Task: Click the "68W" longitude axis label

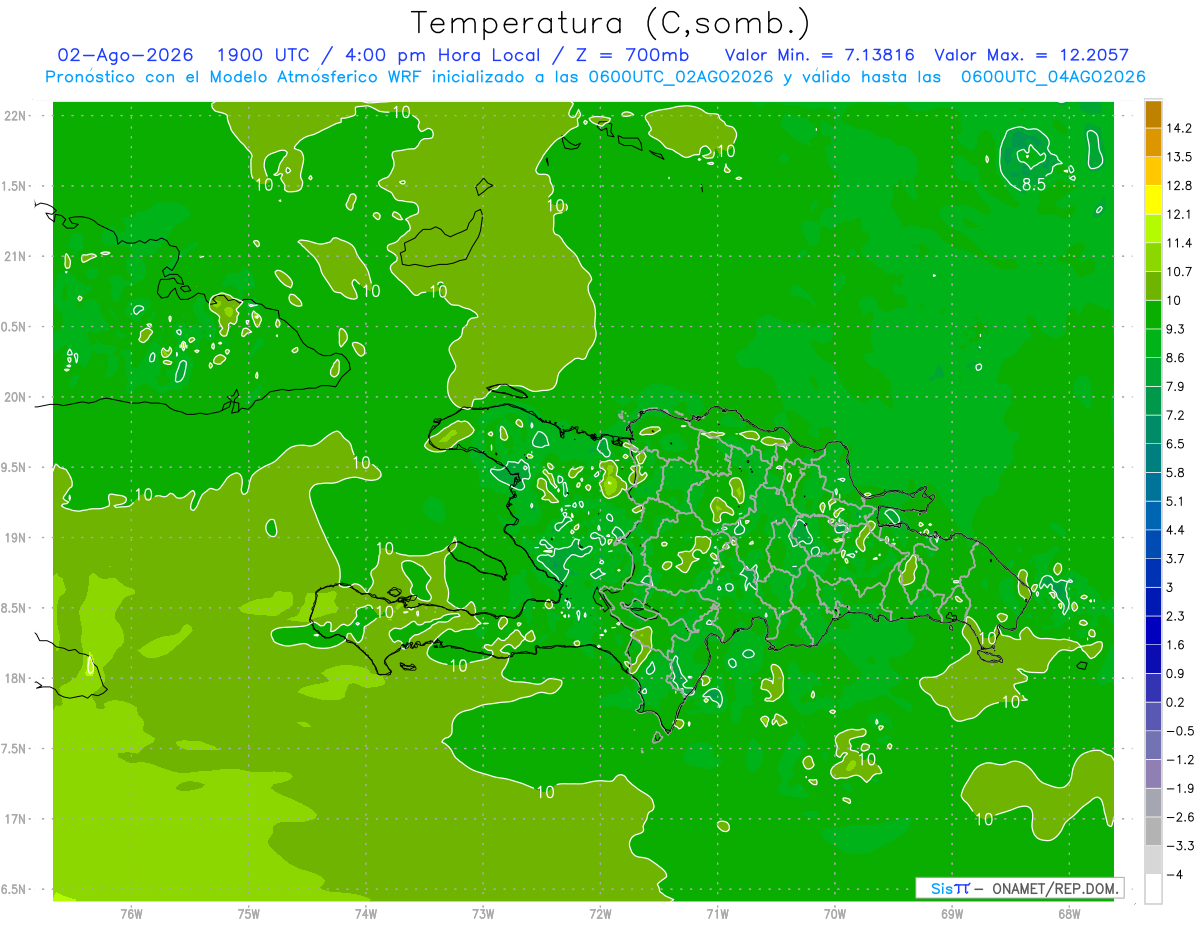Action: (x=1069, y=914)
